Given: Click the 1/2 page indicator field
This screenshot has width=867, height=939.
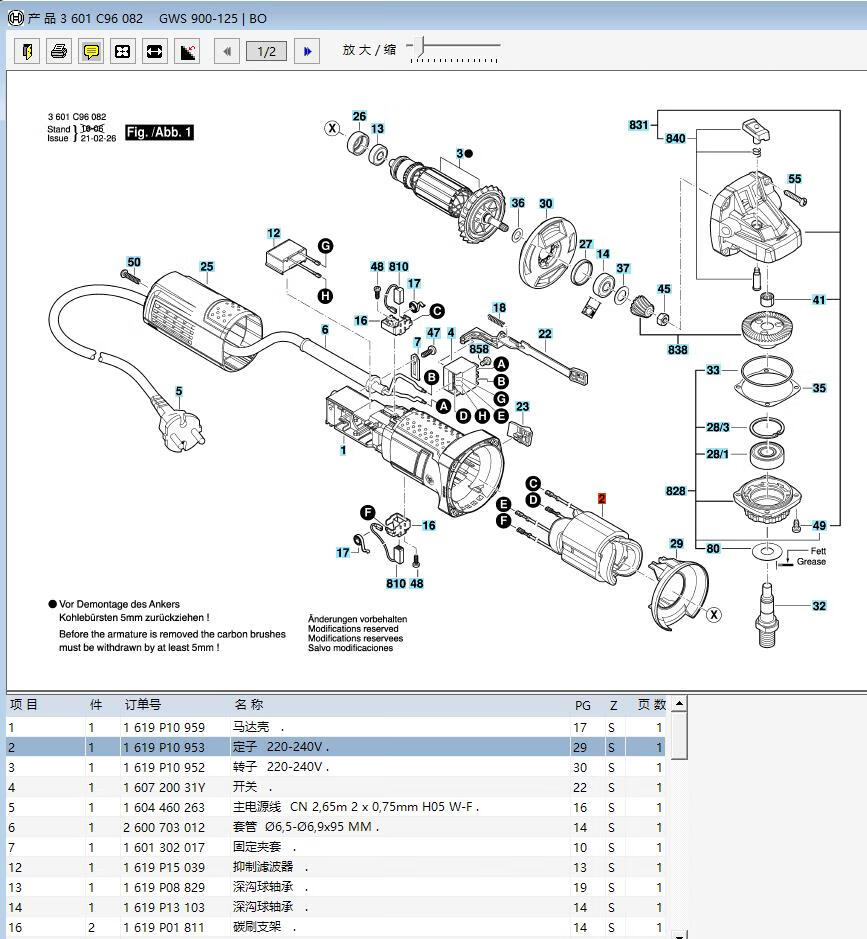Looking at the screenshot, I should 266,52.
